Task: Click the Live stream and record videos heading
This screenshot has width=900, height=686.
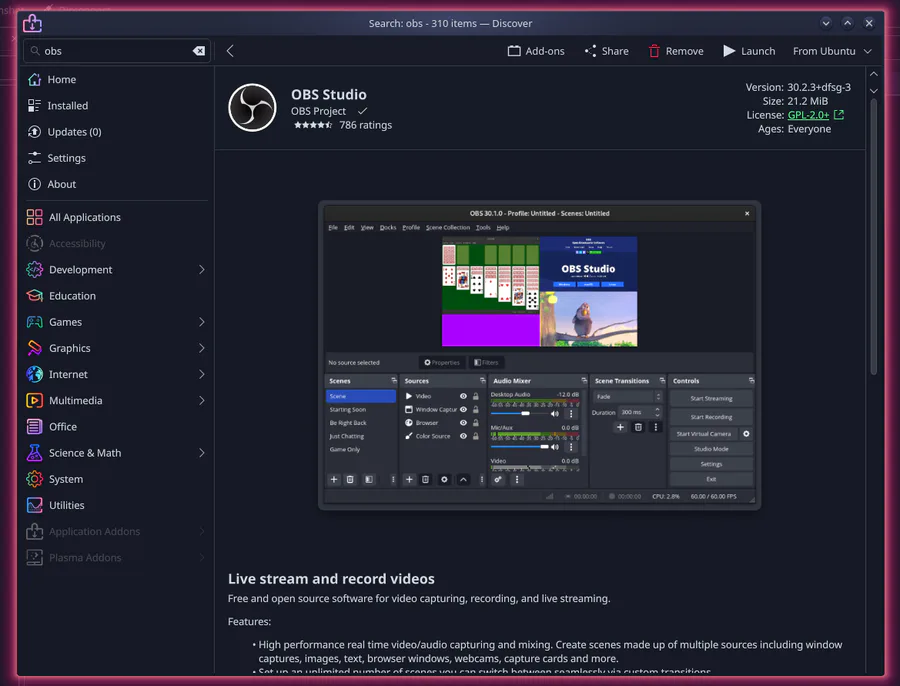Action: tap(331, 579)
